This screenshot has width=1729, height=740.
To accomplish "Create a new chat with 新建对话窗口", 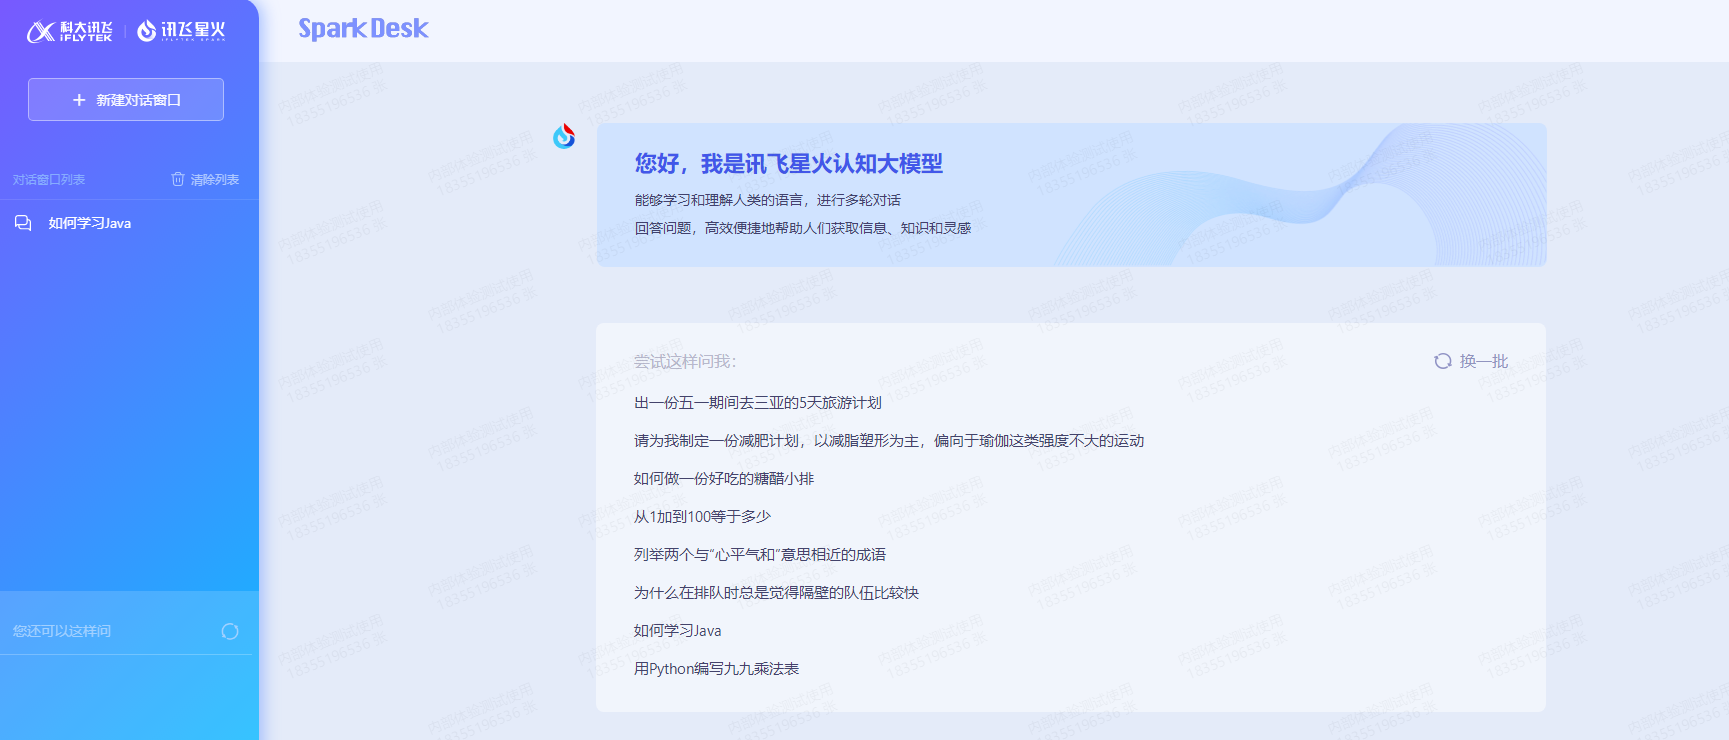I will pos(126,100).
